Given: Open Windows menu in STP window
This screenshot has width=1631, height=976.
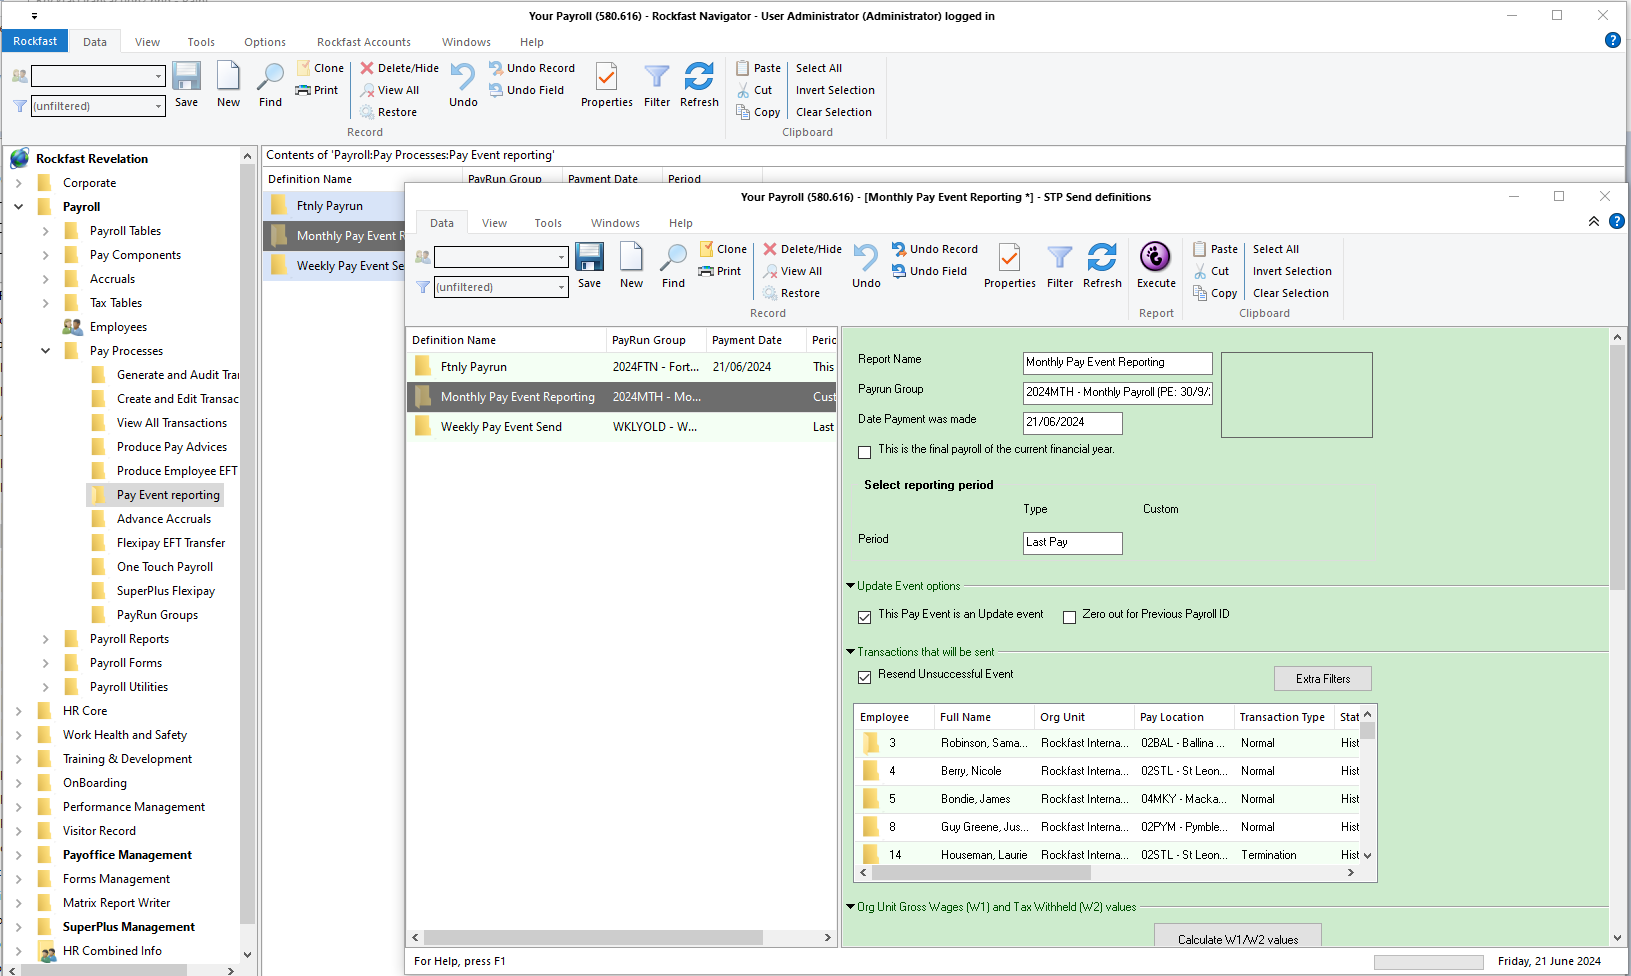Looking at the screenshot, I should coord(615,223).
